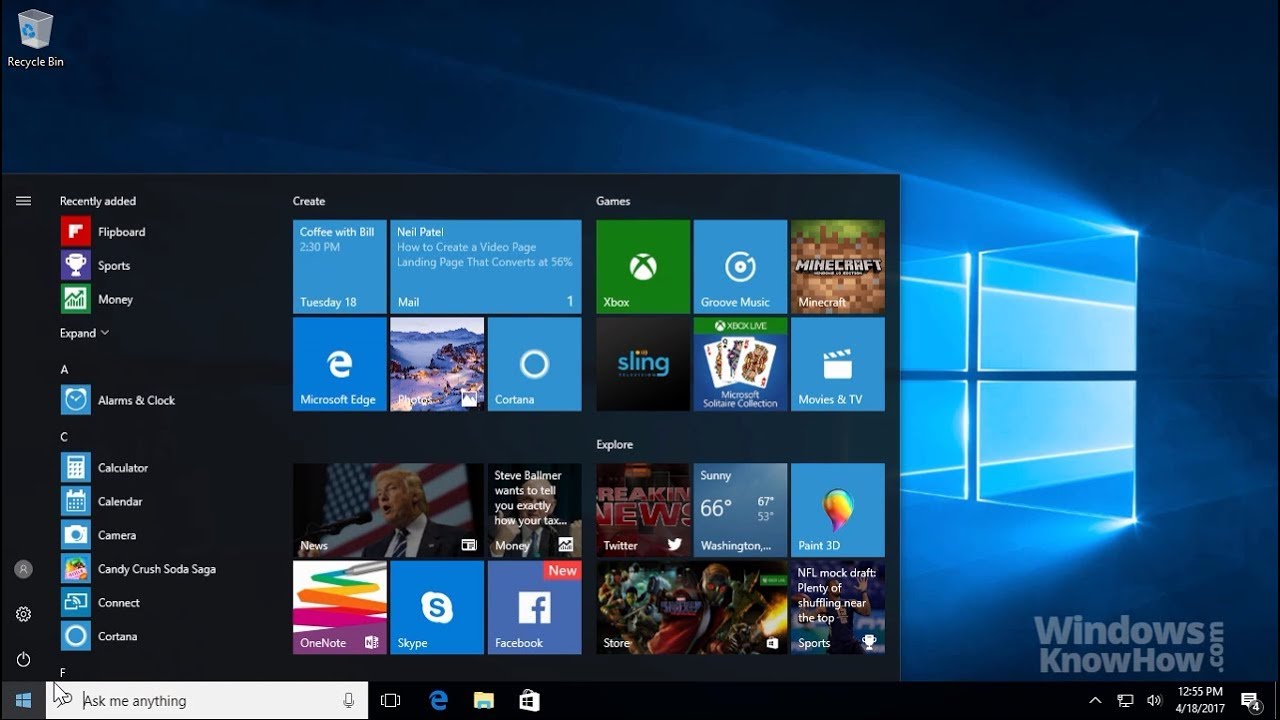Open Microsoft Solitaire Collection tile
Viewport: 1280px width, 720px height.
tap(740, 364)
